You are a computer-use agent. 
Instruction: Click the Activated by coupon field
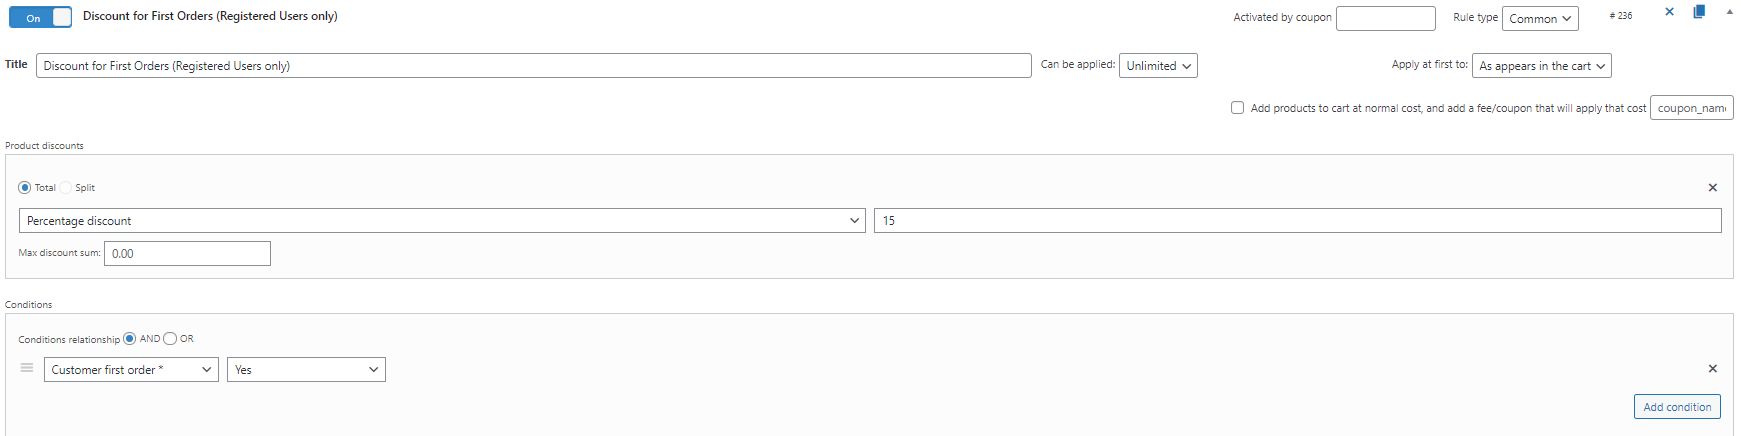tap(1386, 19)
